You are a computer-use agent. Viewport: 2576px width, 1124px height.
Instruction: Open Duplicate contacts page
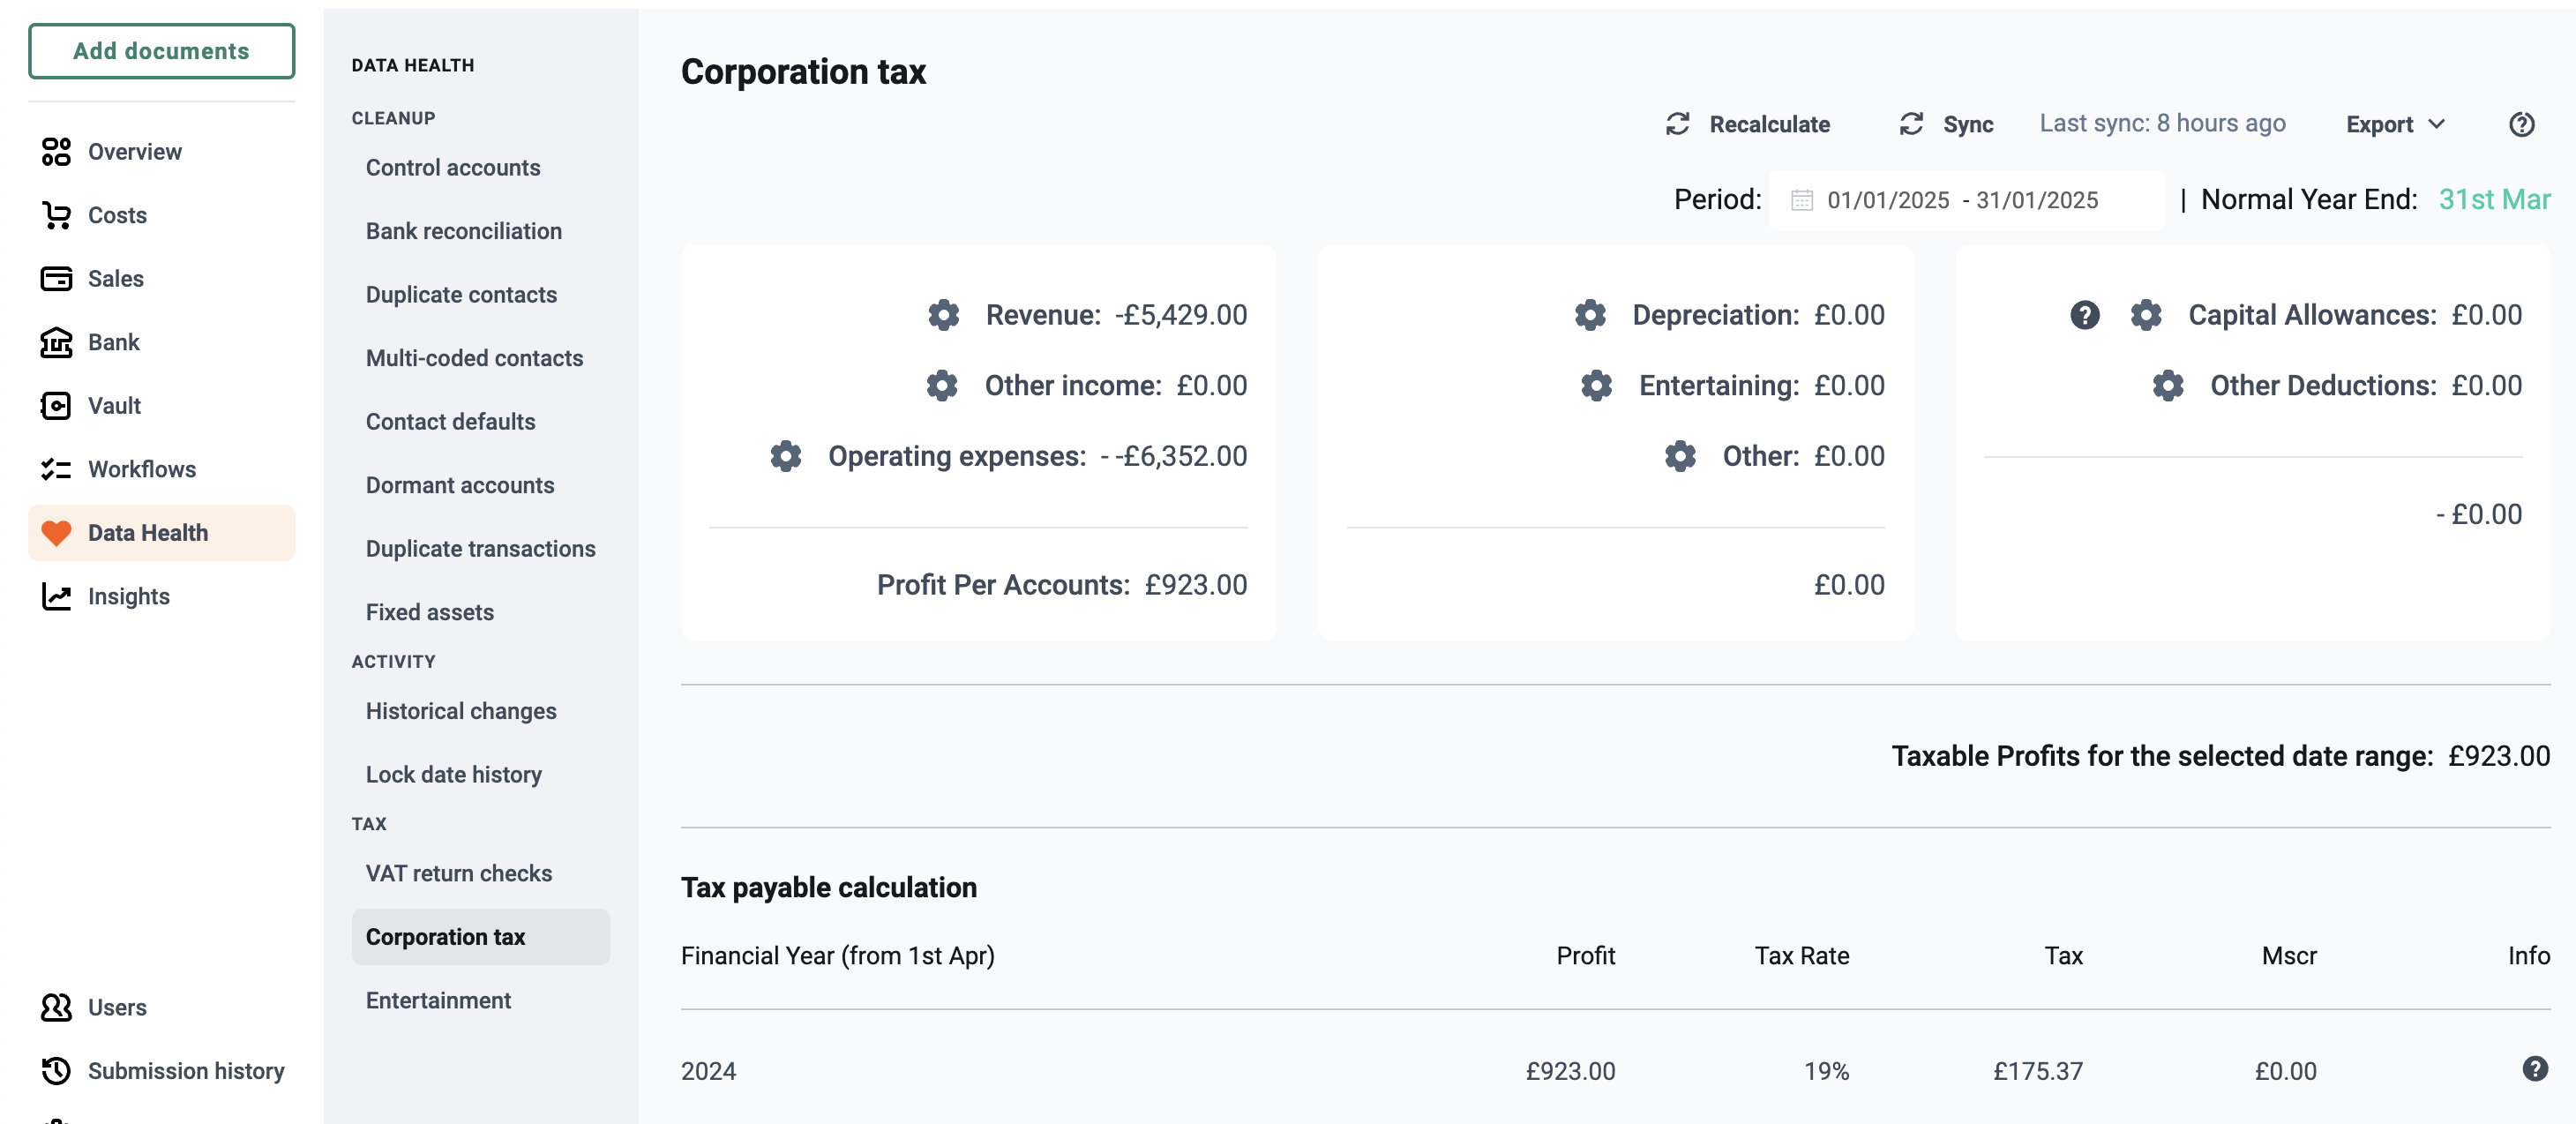[x=461, y=294]
